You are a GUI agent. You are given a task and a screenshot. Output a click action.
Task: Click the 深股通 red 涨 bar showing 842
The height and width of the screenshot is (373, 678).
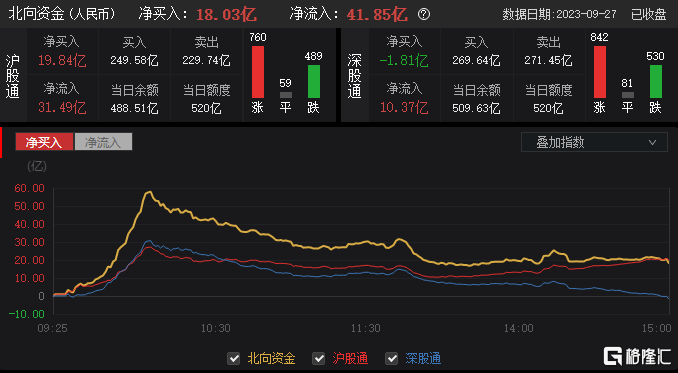[600, 72]
